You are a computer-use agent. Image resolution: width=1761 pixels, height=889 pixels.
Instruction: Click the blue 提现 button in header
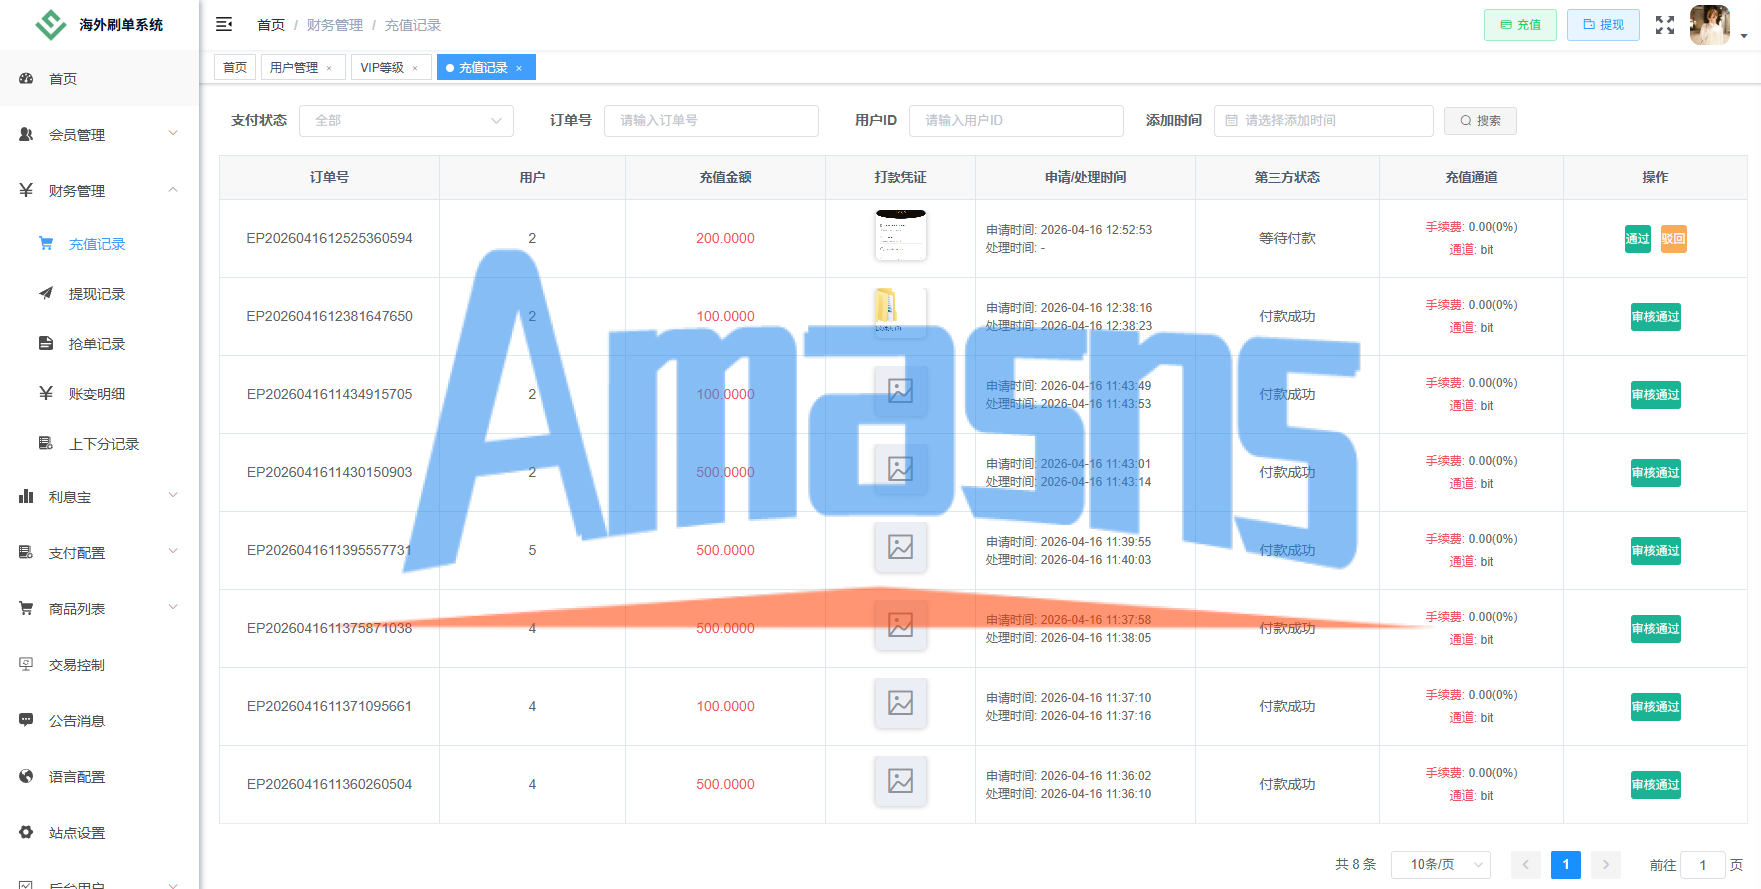1603,25
